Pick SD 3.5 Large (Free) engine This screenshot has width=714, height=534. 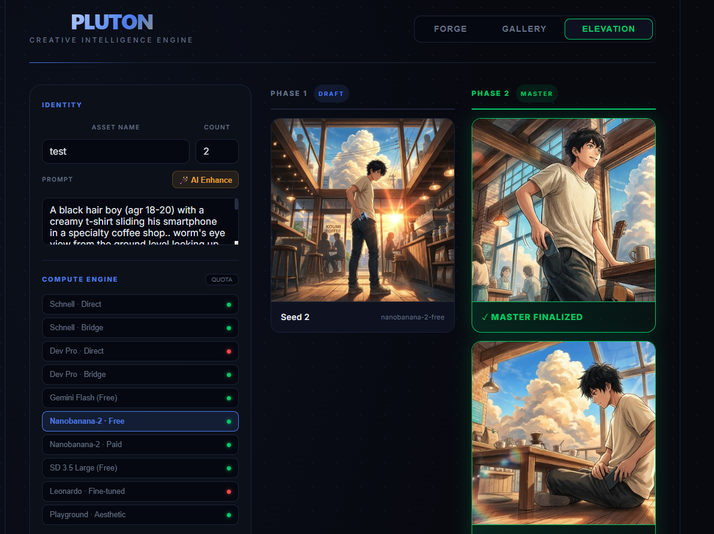pyautogui.click(x=140, y=468)
